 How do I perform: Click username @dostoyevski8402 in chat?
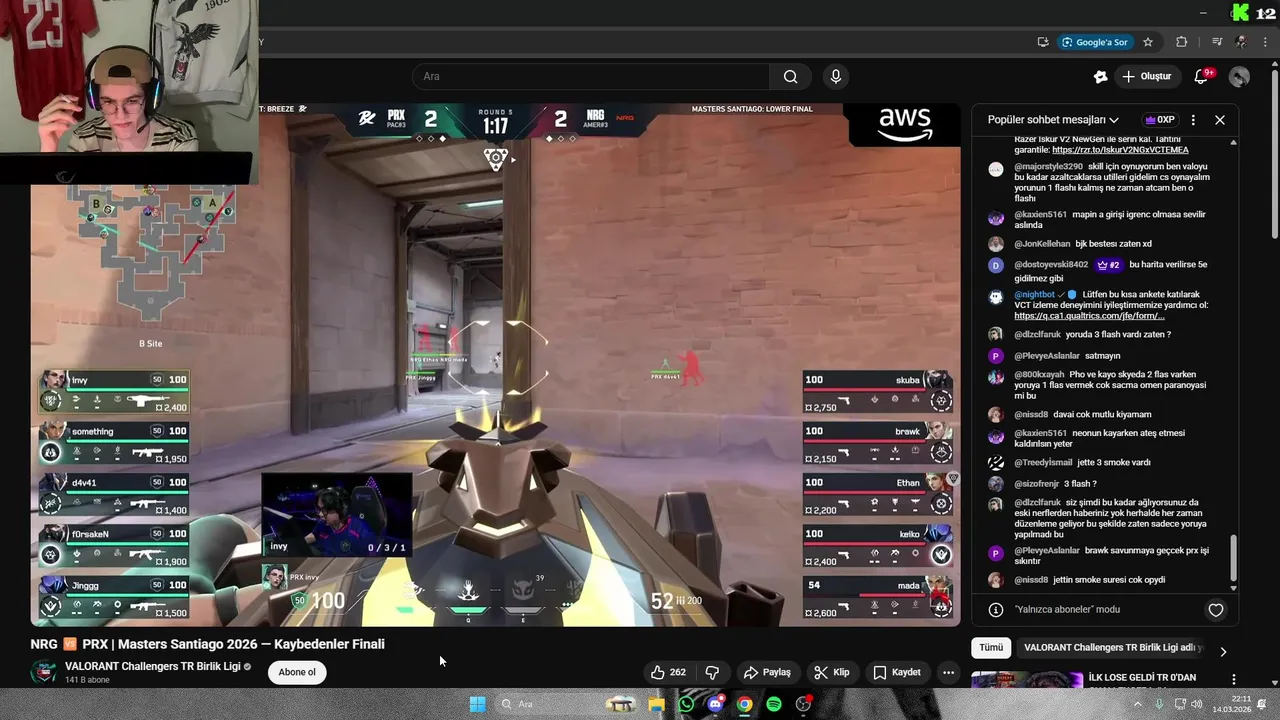click(x=1051, y=265)
